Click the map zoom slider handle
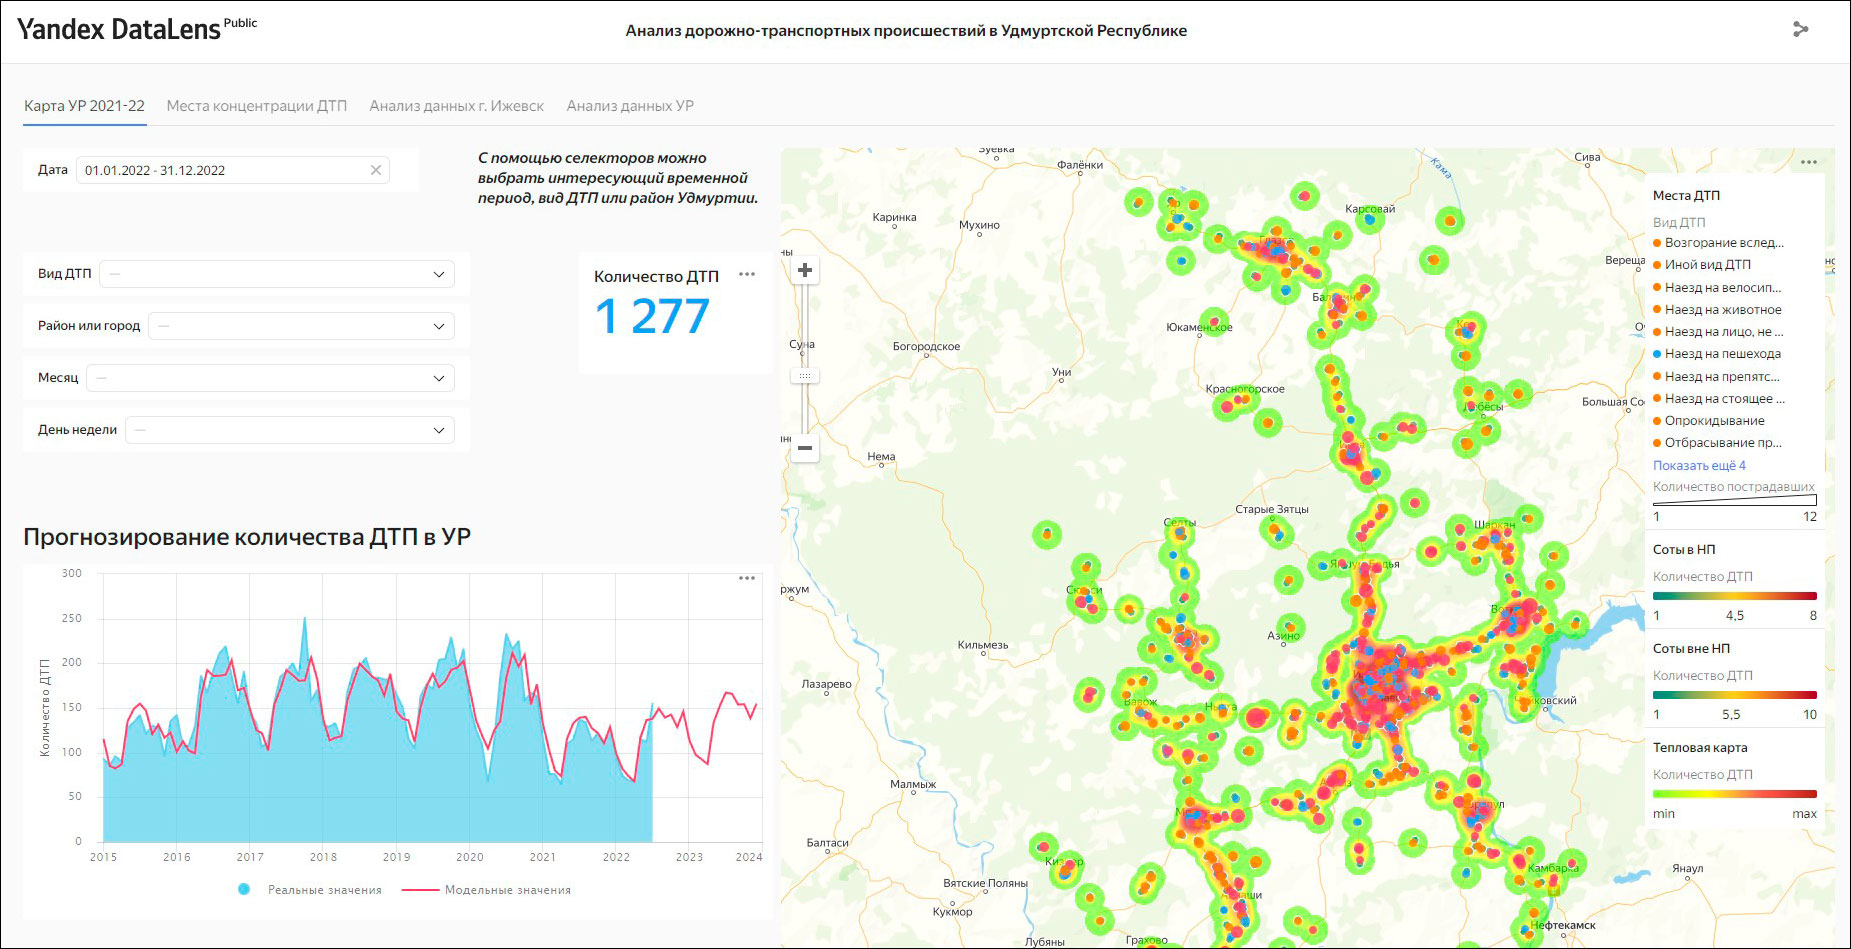The height and width of the screenshot is (949, 1851). click(x=805, y=376)
